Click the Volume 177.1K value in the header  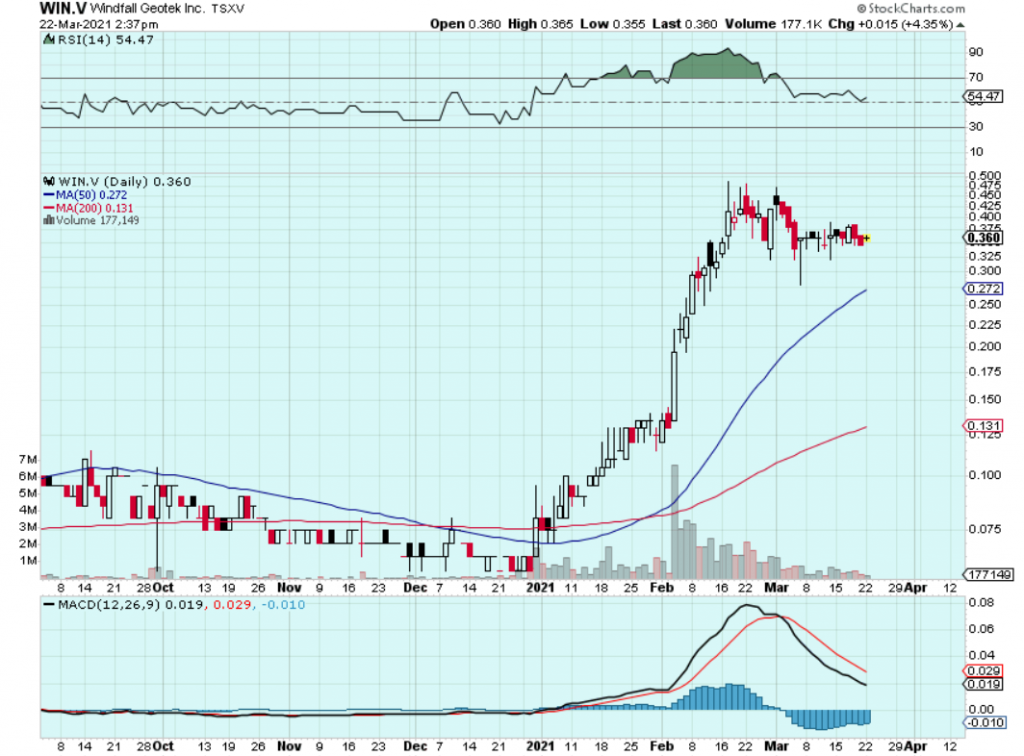click(773, 24)
